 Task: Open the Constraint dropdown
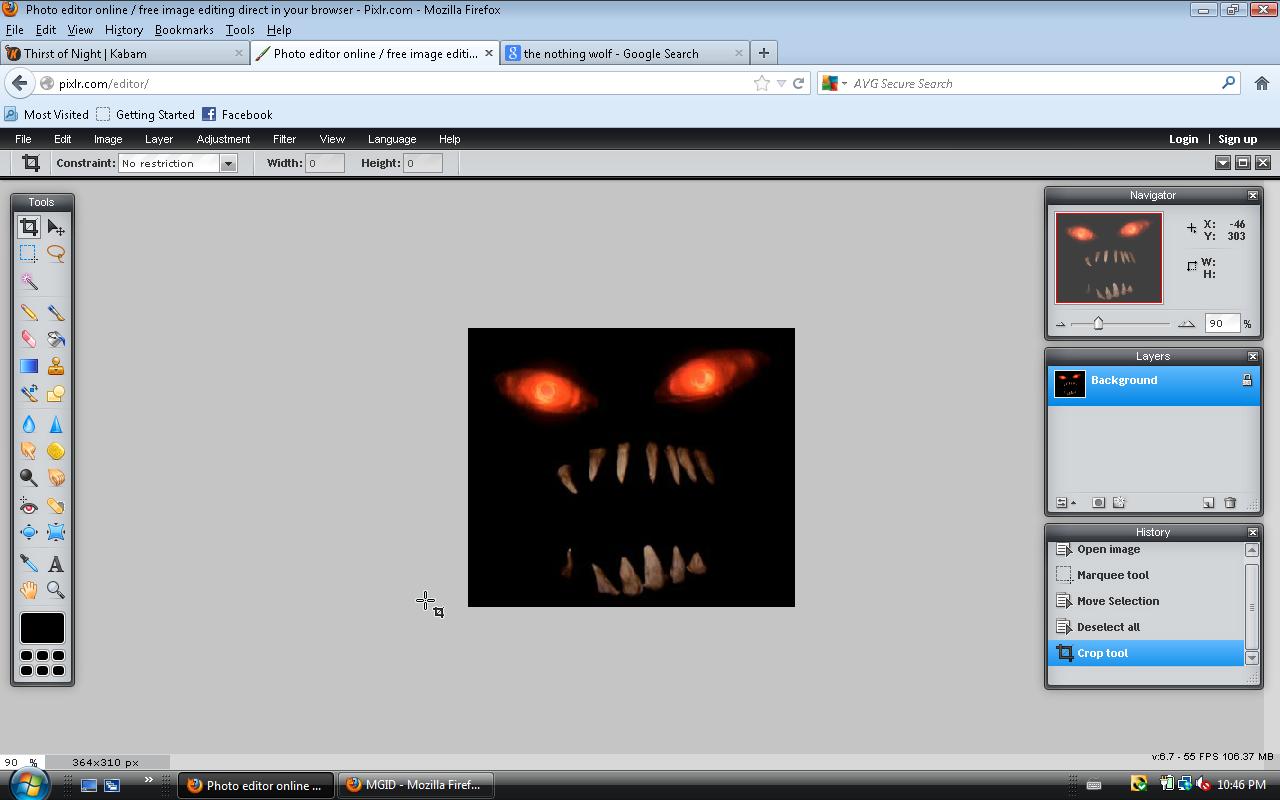[228, 163]
